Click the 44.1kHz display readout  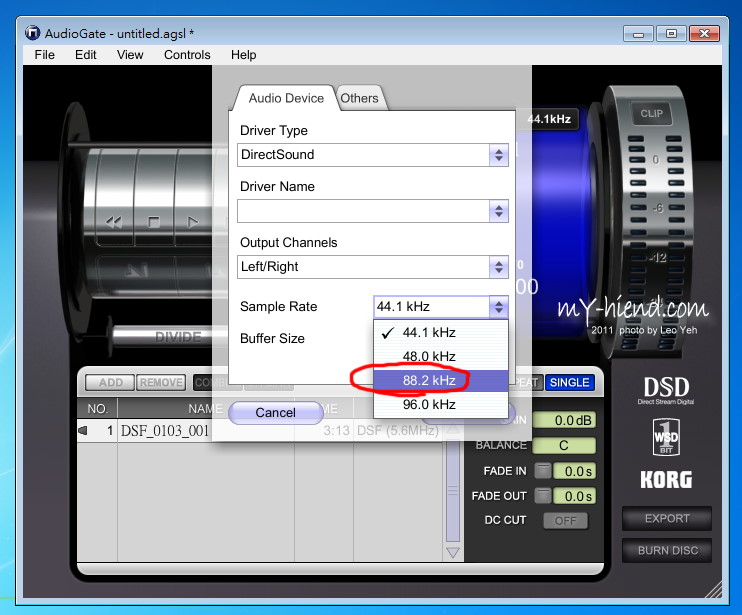(x=549, y=119)
